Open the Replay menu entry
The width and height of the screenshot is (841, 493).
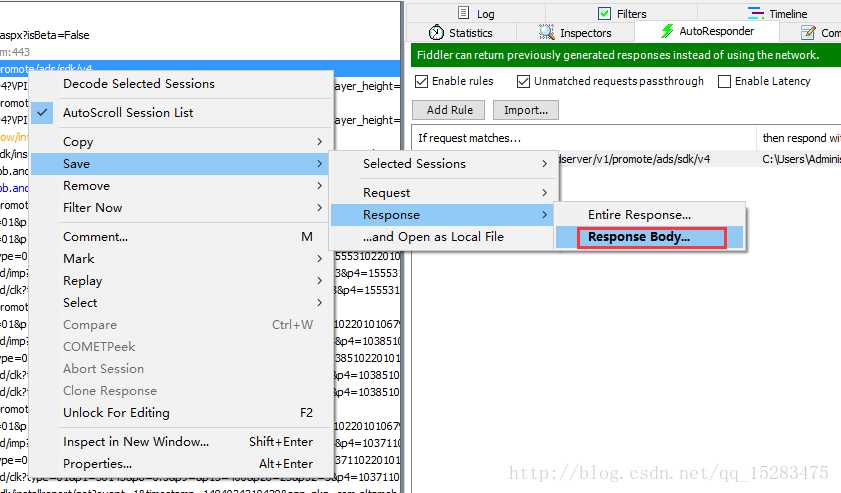(x=181, y=281)
